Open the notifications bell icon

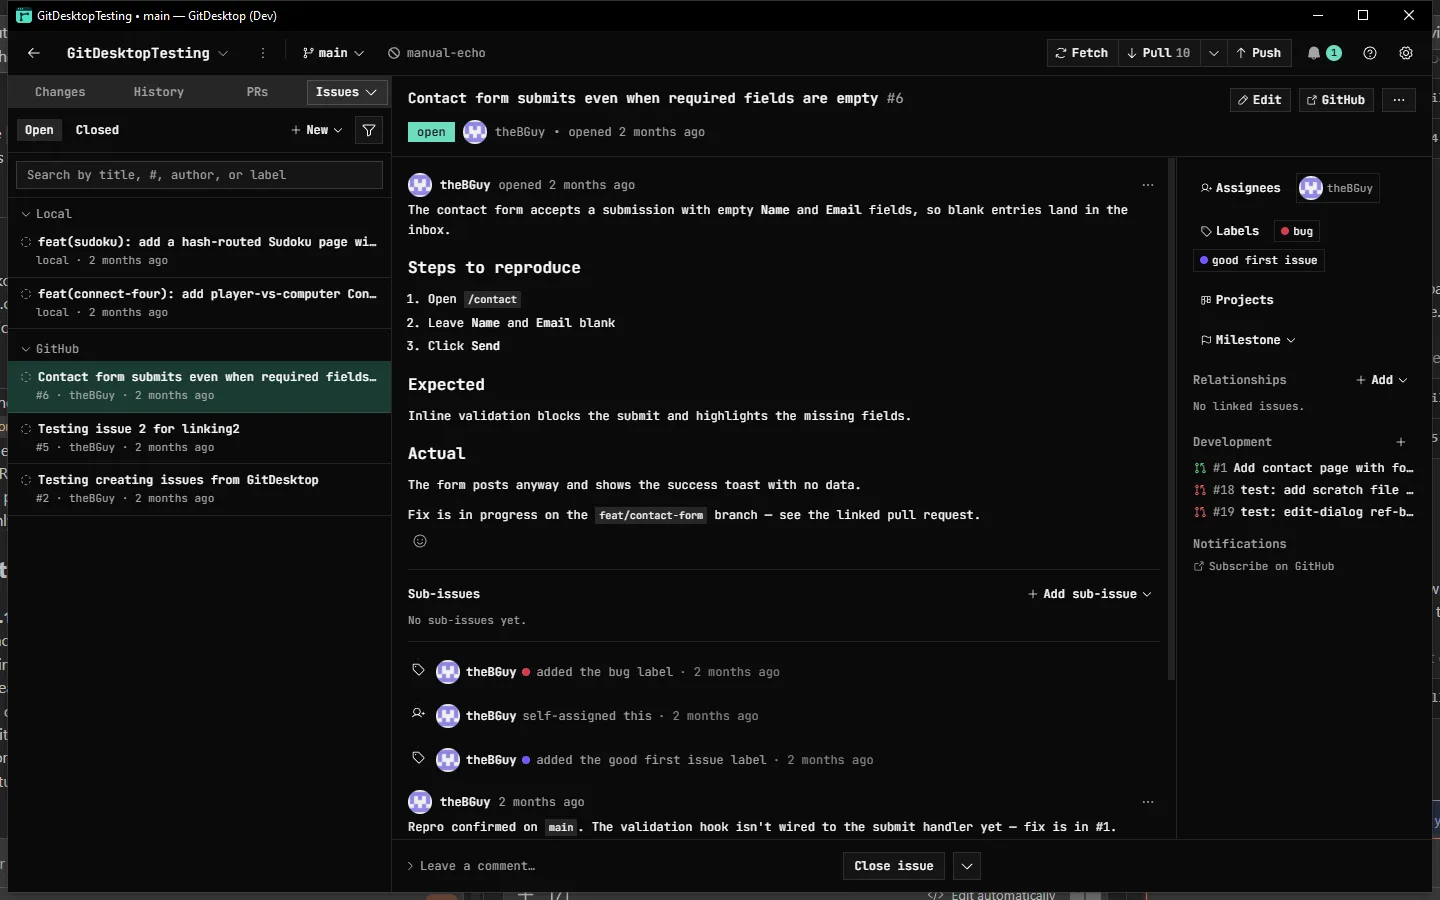click(x=1314, y=53)
